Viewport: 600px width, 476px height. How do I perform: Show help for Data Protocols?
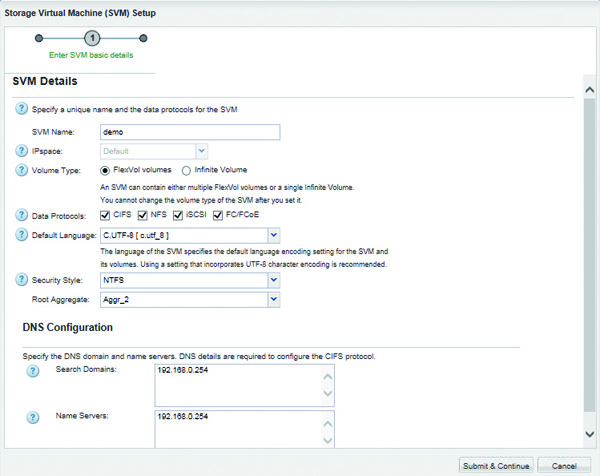pyautogui.click(x=21, y=215)
